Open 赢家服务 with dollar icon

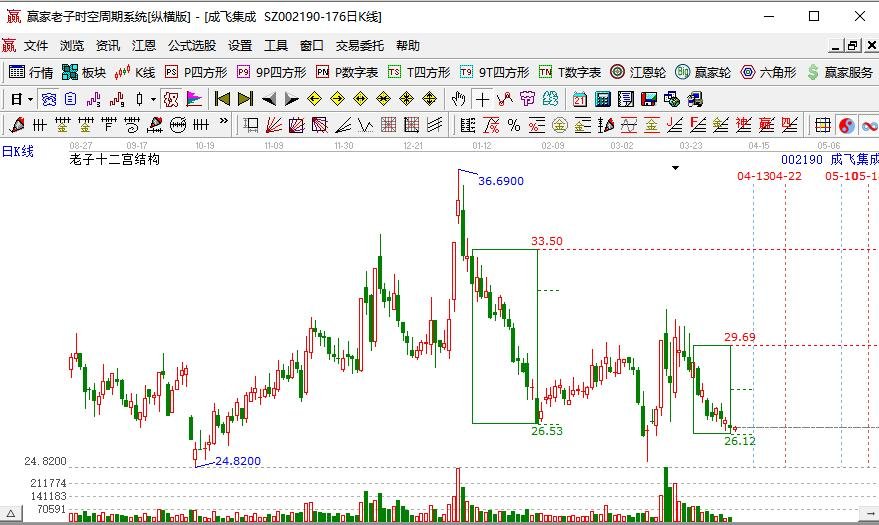[x=840, y=72]
